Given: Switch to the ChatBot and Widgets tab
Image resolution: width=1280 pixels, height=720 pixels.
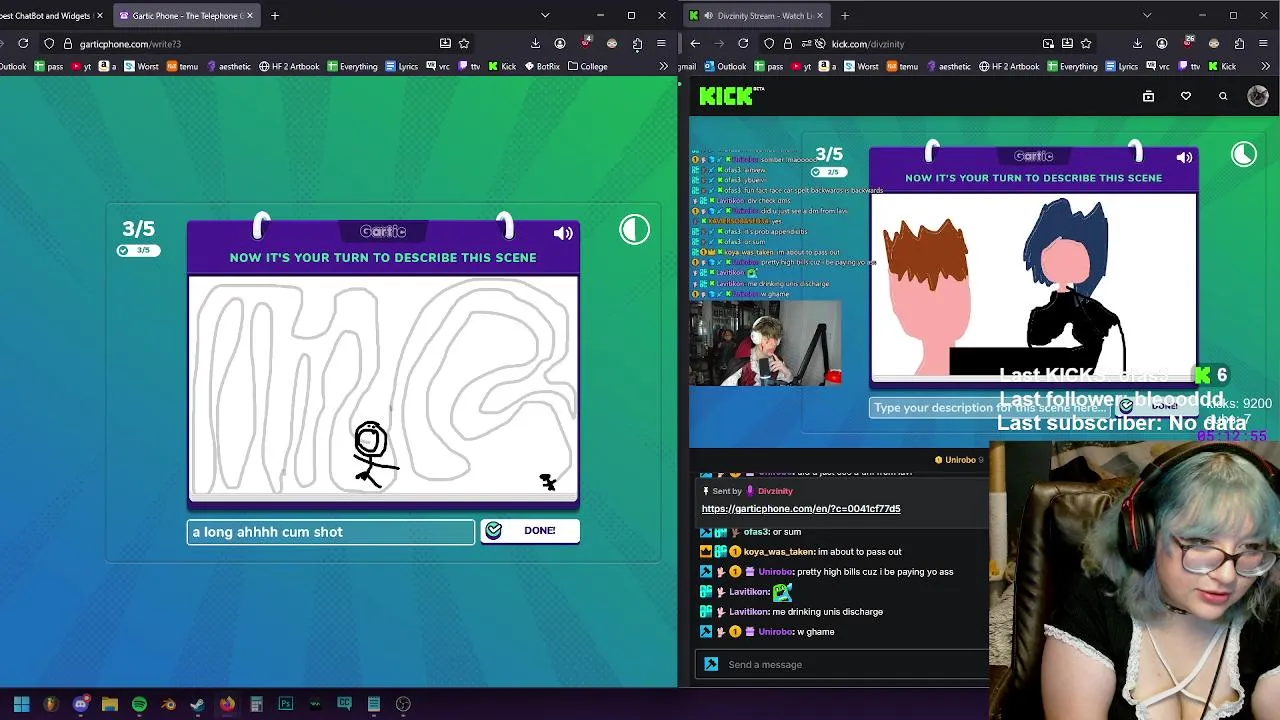Looking at the screenshot, I should click(x=48, y=15).
